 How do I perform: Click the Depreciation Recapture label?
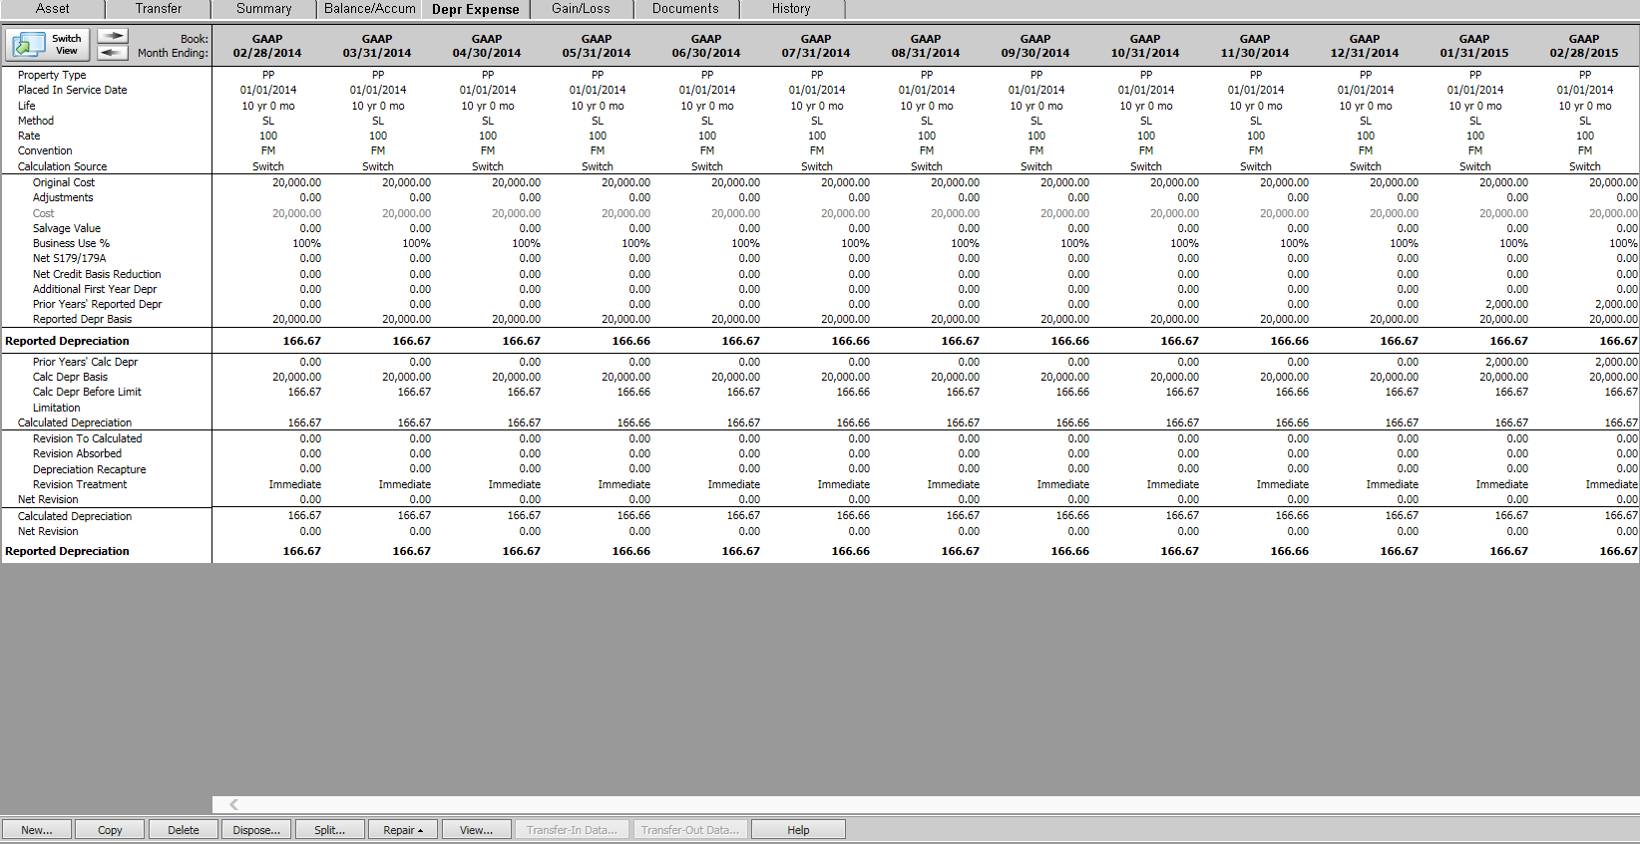tap(89, 470)
